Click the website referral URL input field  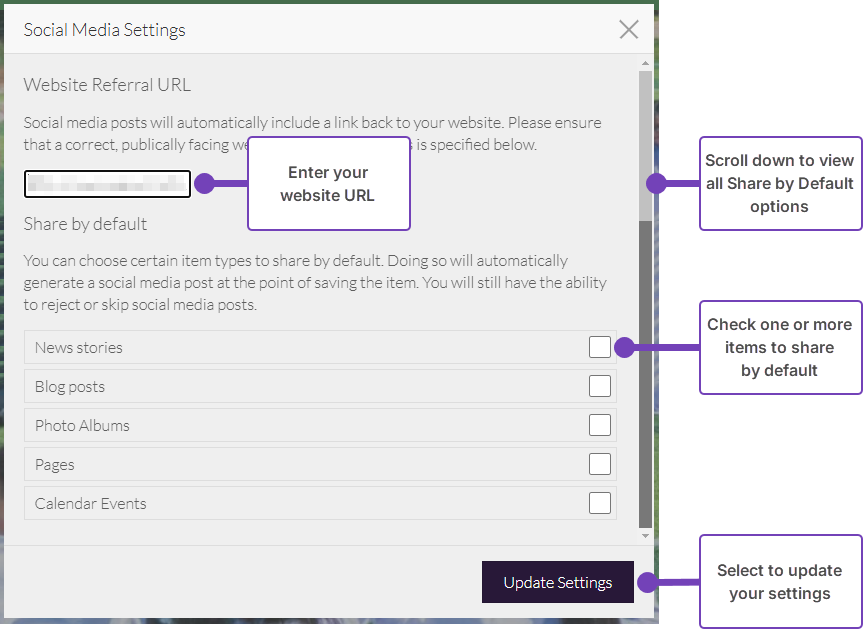[x=107, y=184]
